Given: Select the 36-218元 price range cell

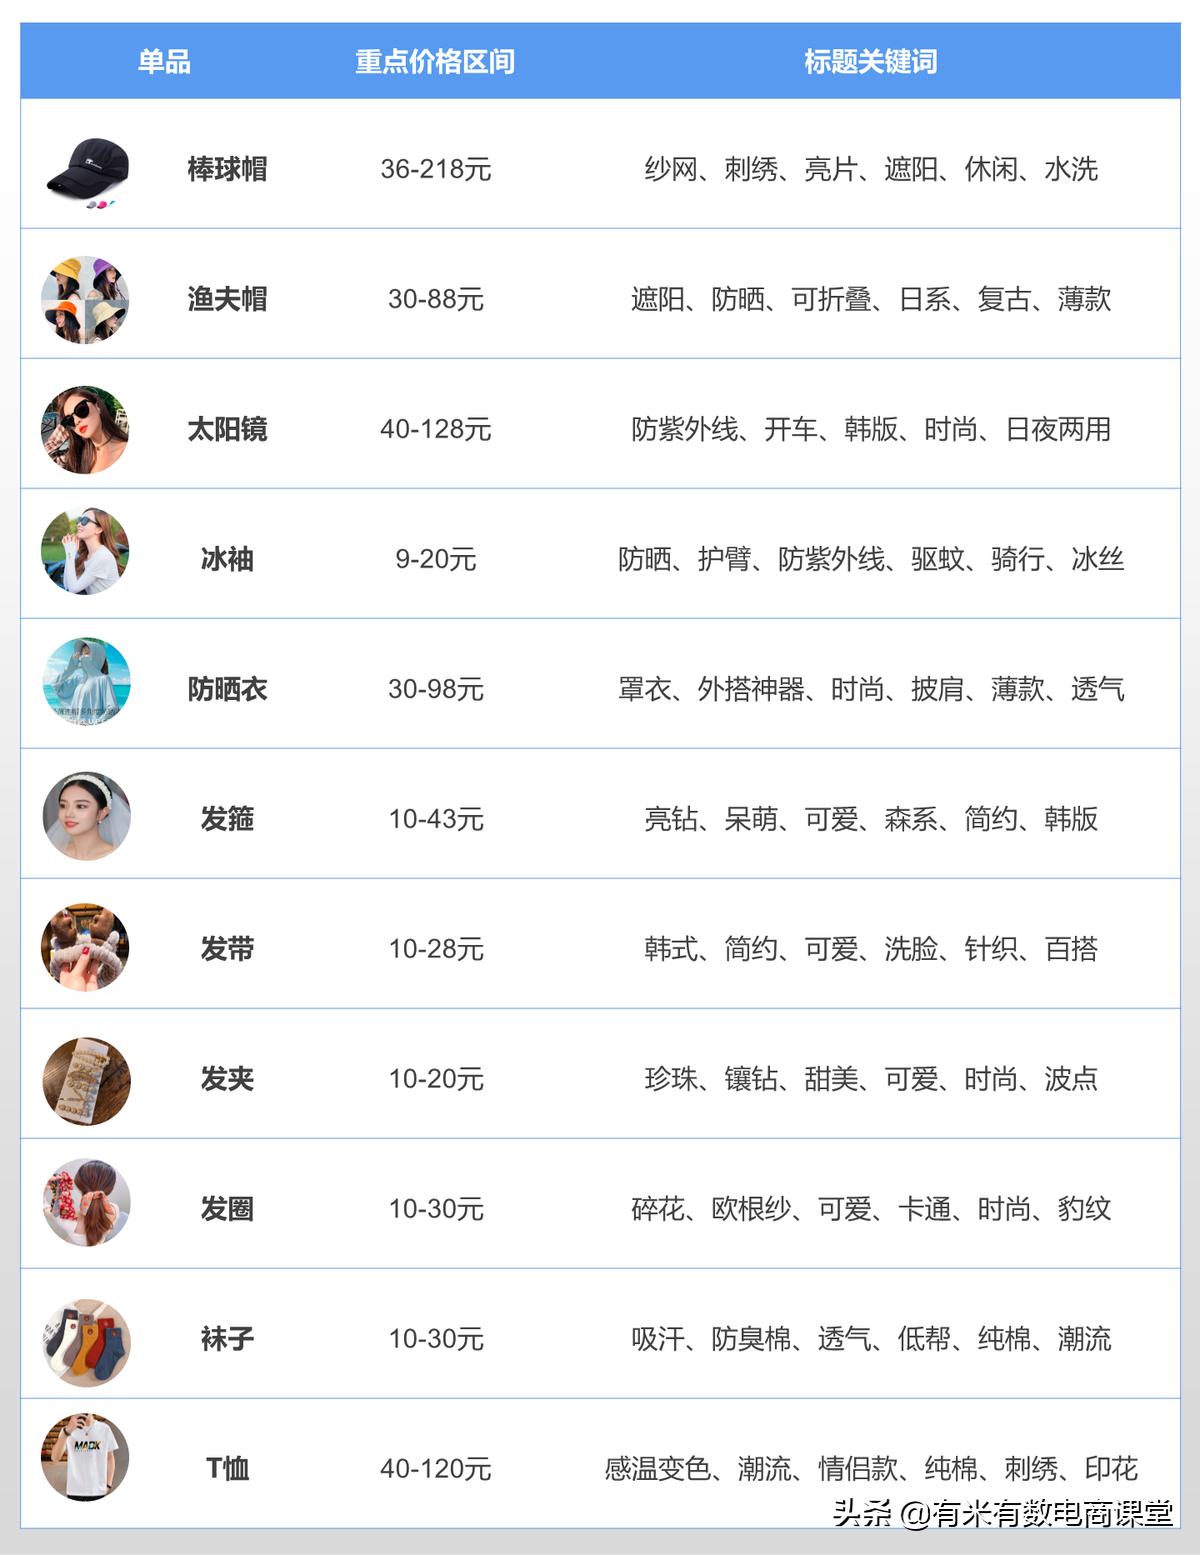Looking at the screenshot, I should coord(435,169).
